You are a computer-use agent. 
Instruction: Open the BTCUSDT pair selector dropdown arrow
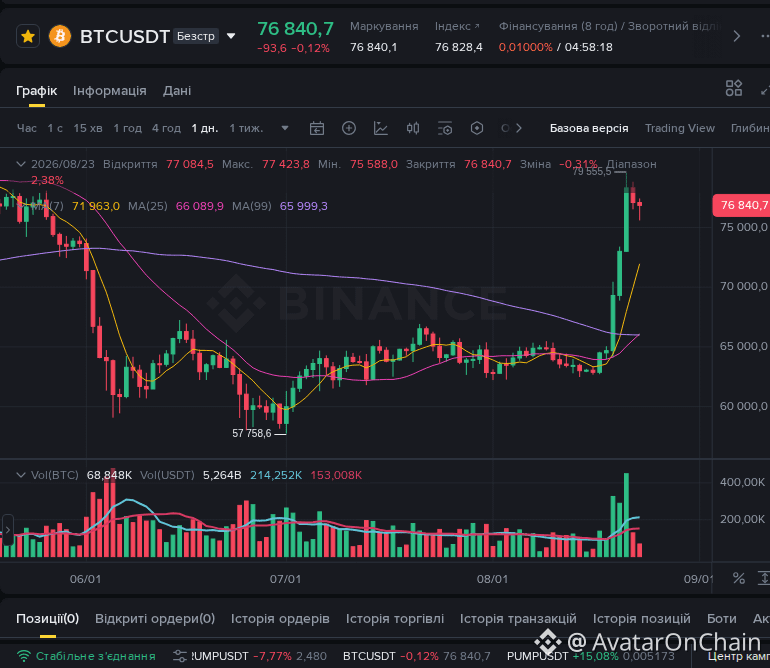pyautogui.click(x=231, y=36)
